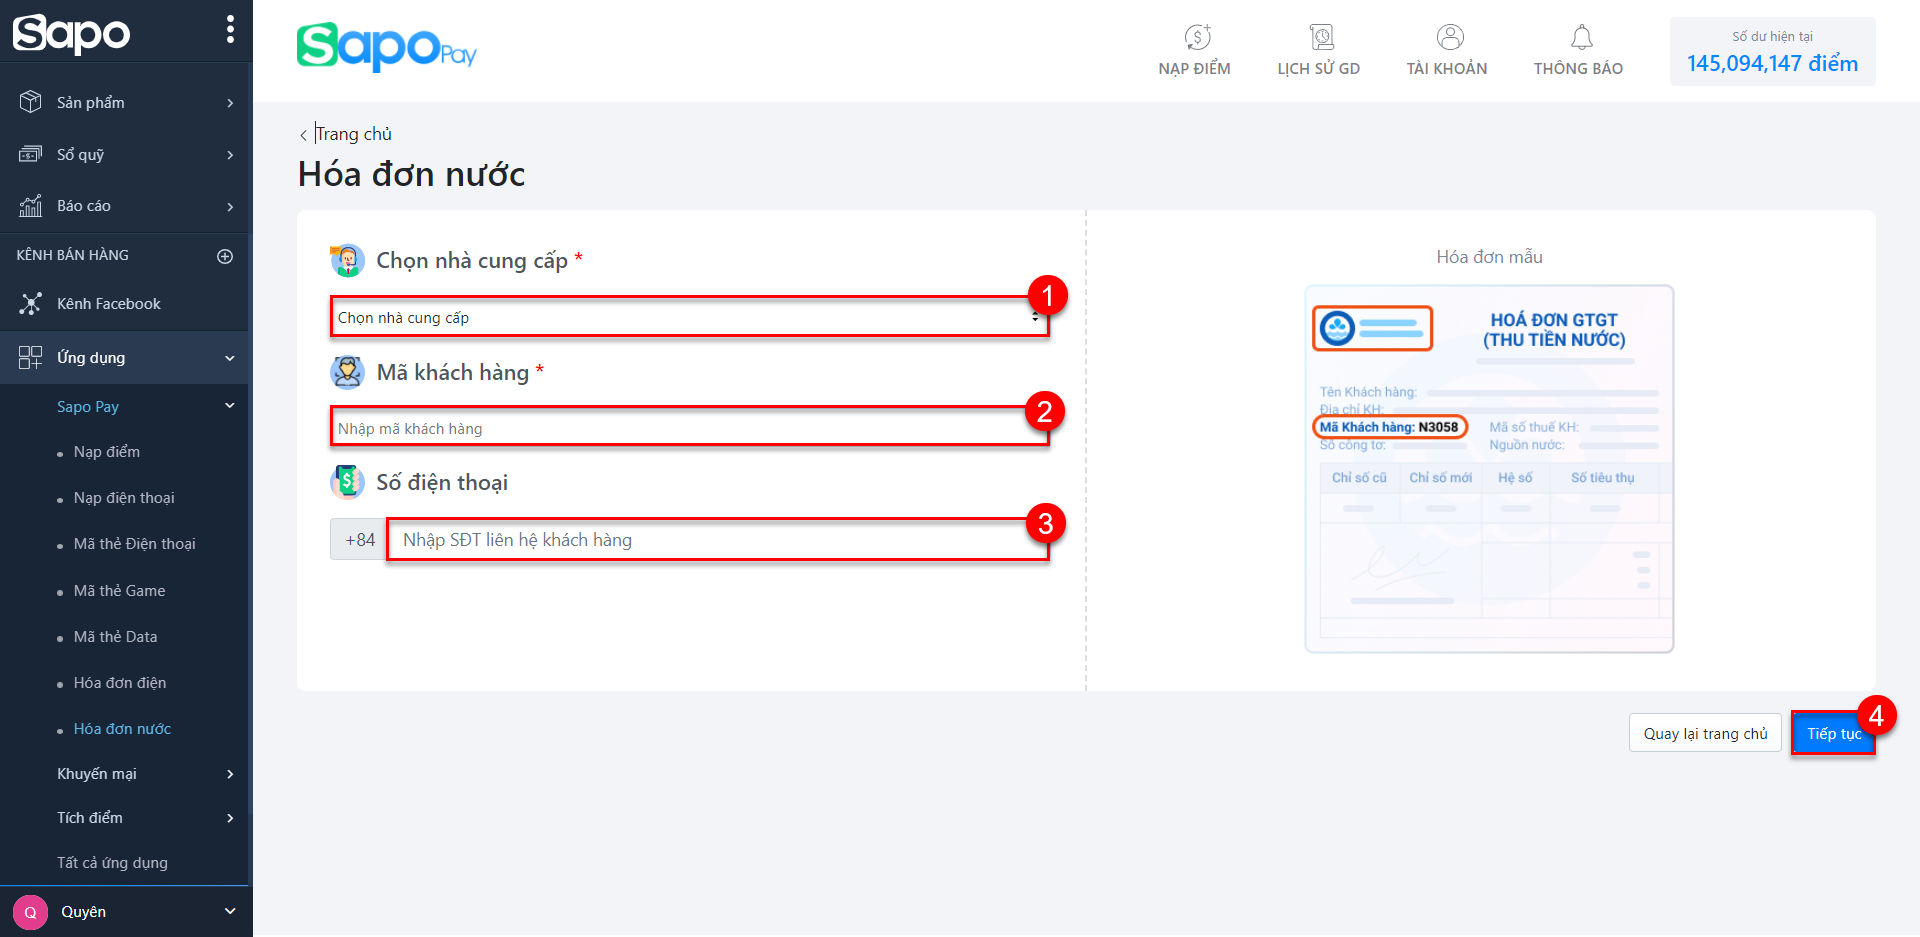1920x937 pixels.
Task: Expand the Báo cáo submenu arrow
Action: tap(230, 207)
